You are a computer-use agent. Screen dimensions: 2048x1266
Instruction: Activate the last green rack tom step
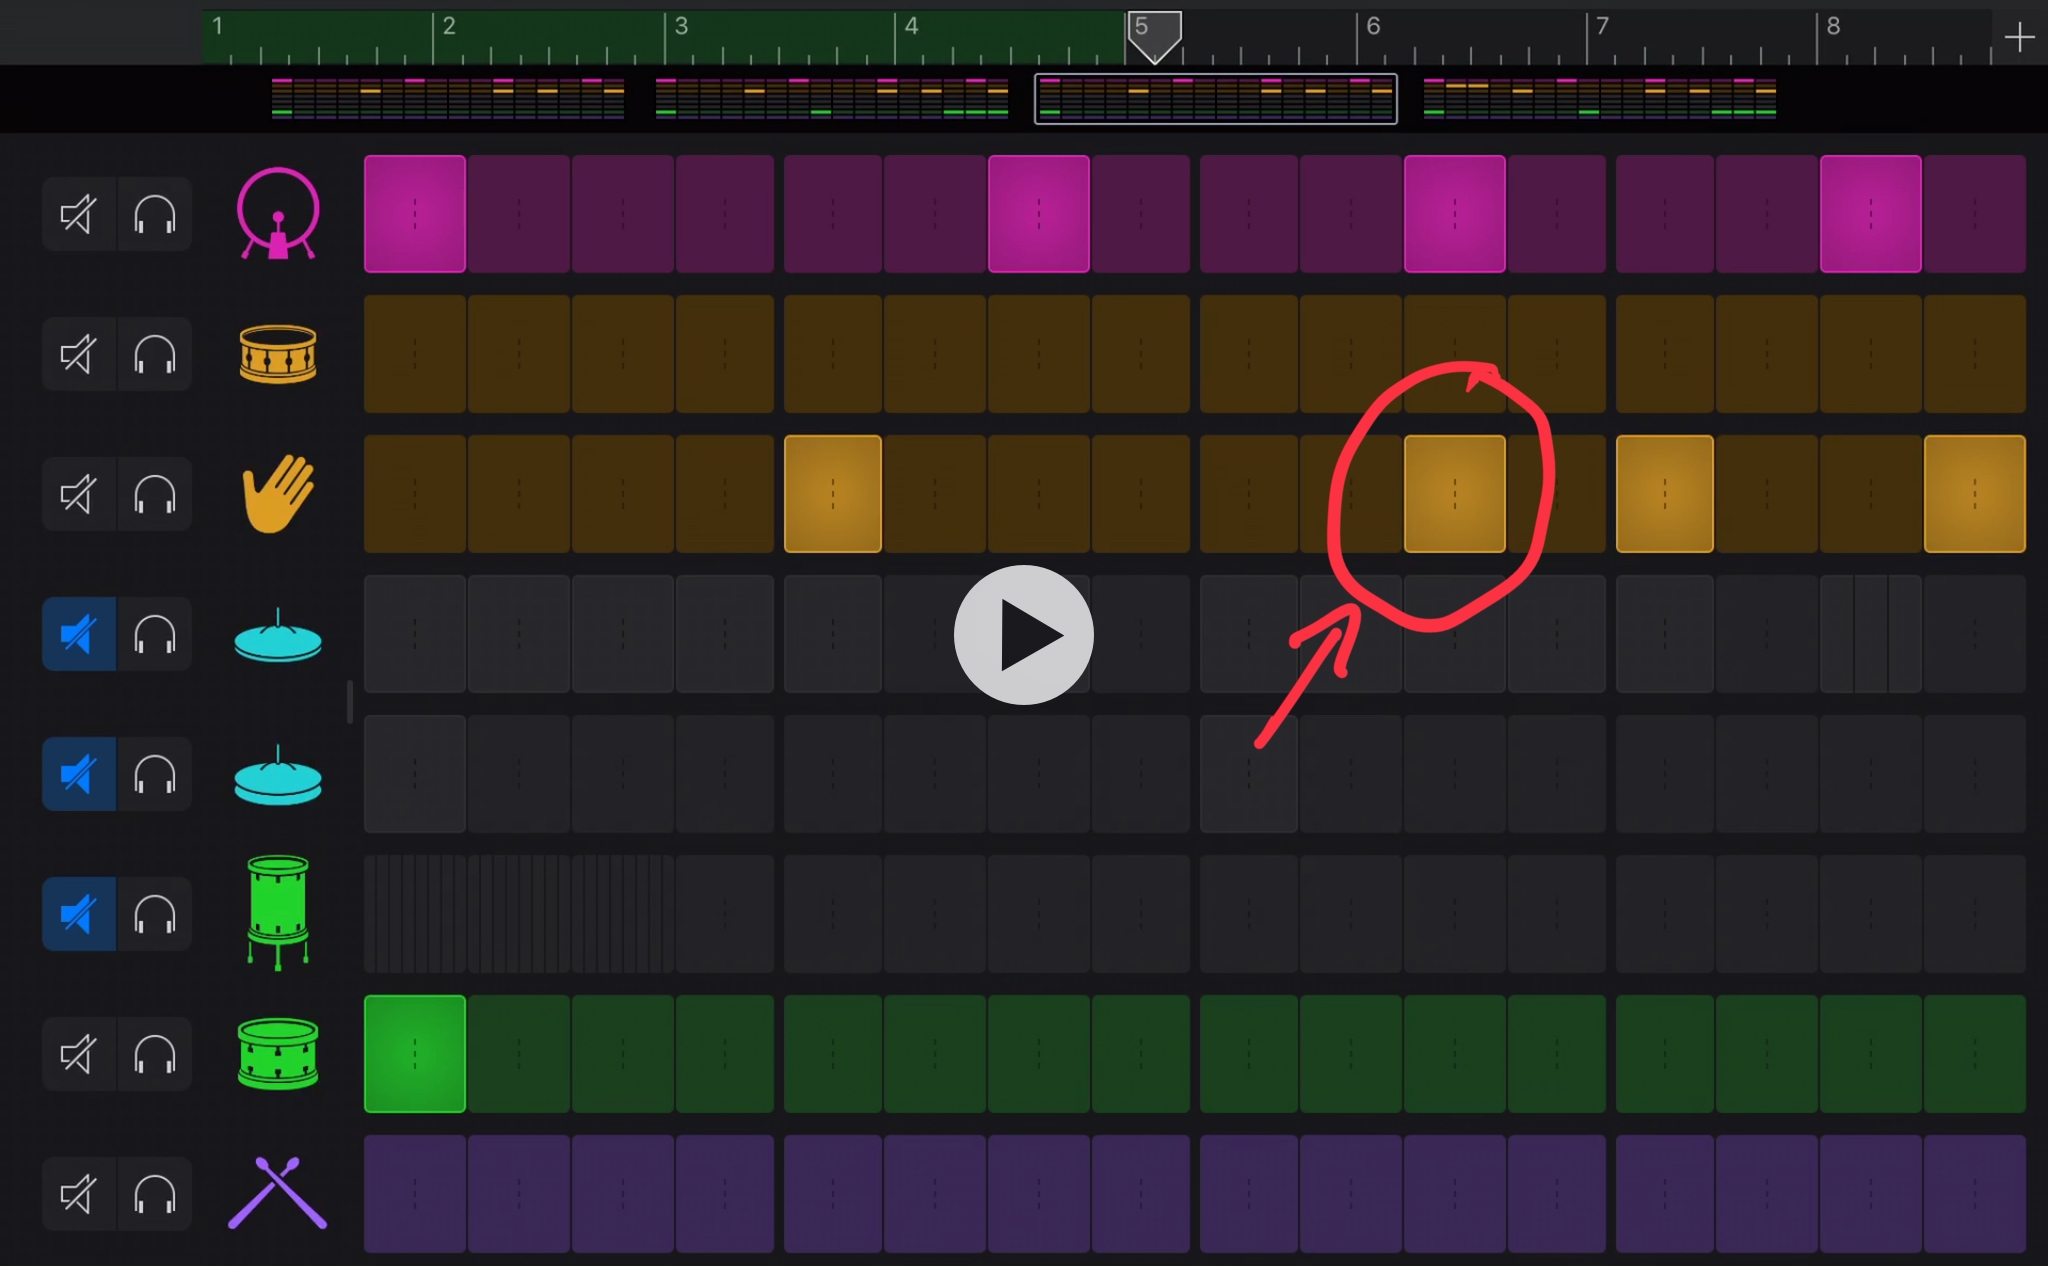(1975, 1054)
